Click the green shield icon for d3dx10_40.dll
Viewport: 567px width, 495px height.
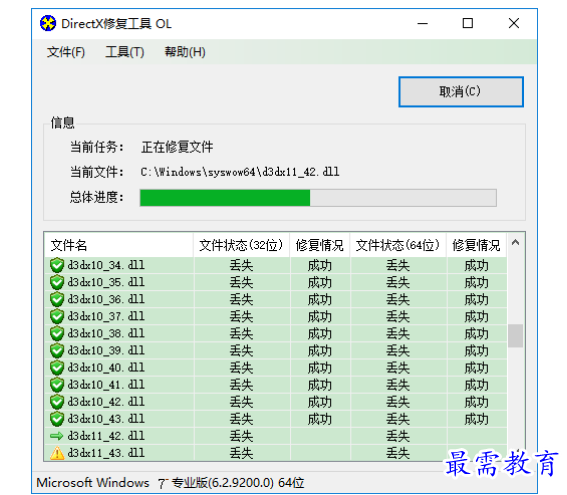pyautogui.click(x=57, y=368)
